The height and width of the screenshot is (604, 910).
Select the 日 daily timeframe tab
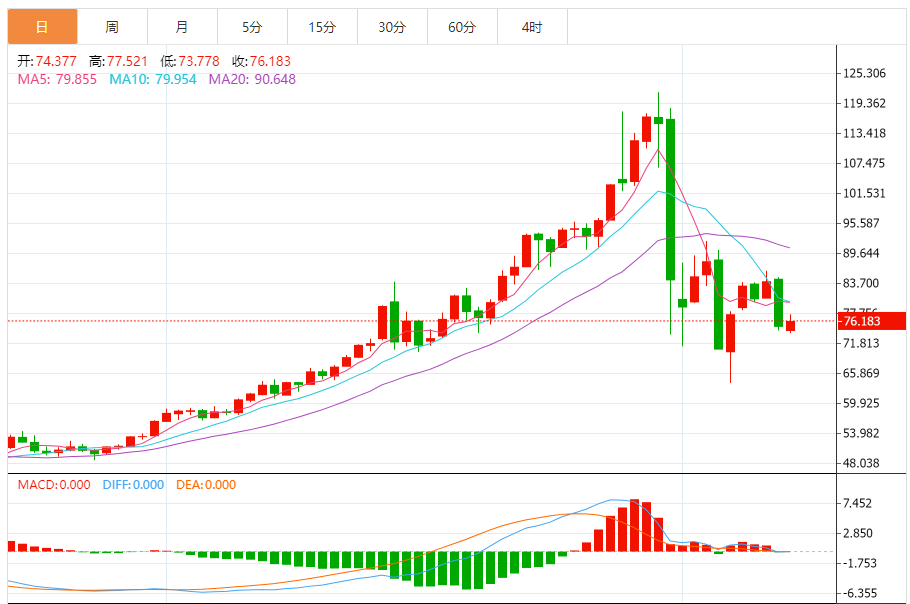coord(42,27)
